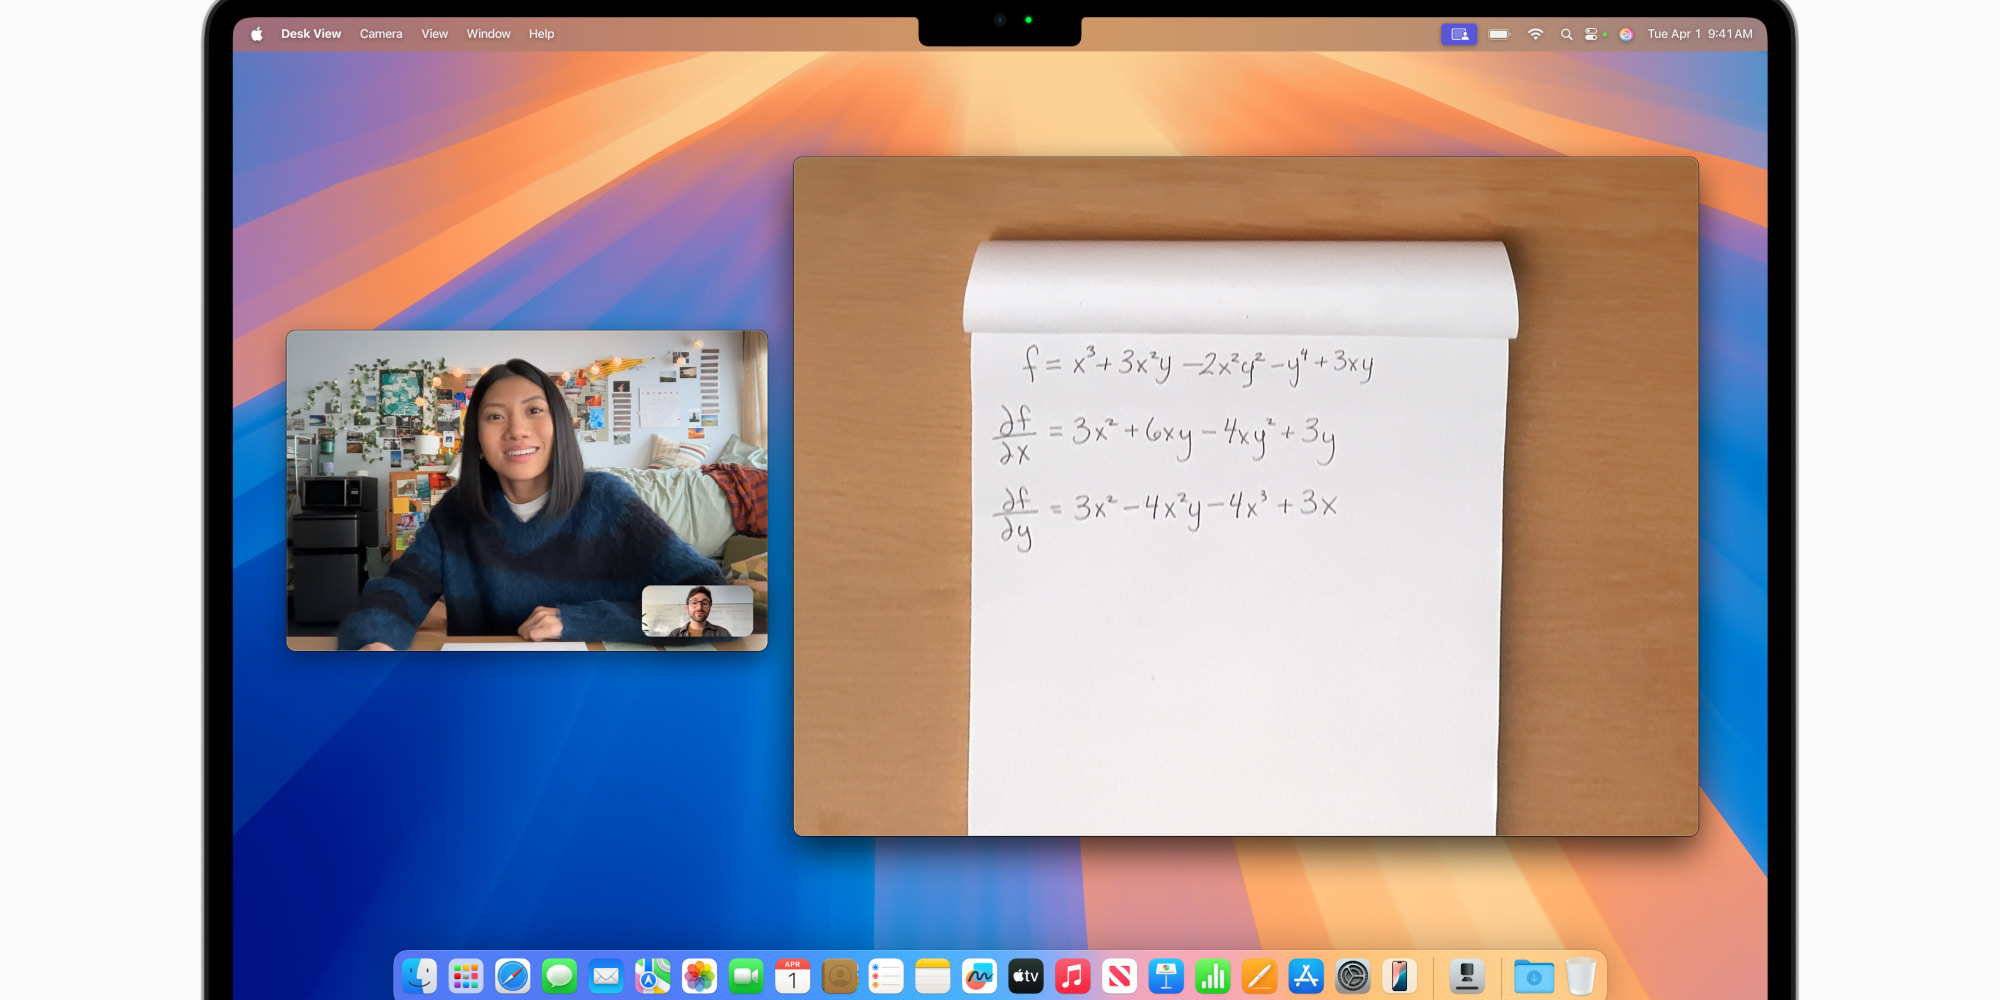The height and width of the screenshot is (1000, 2000).
Task: Open Freeform from the Dock
Action: point(979,976)
